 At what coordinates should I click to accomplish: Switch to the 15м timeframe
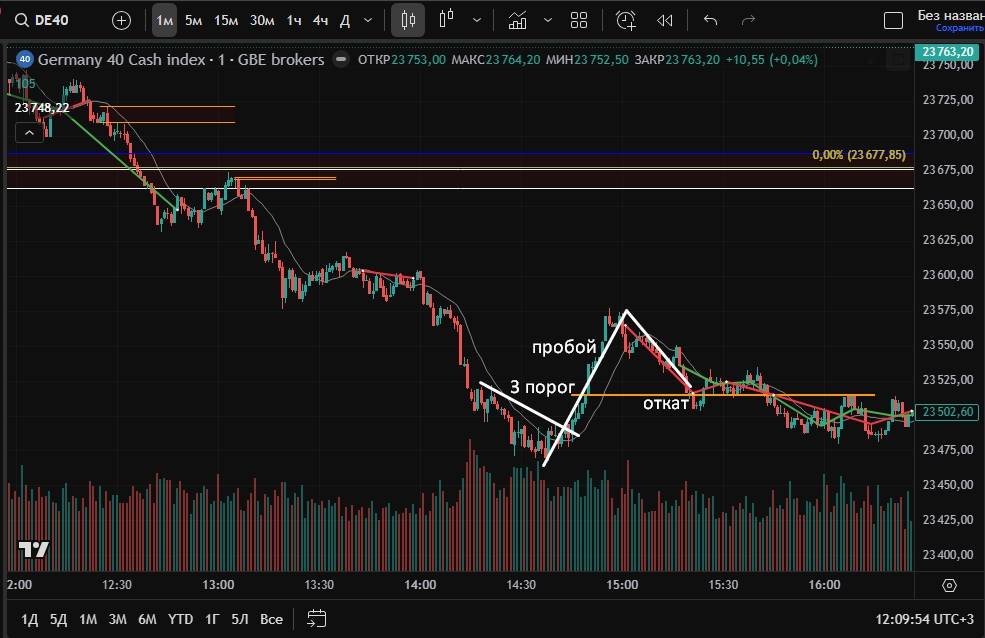coord(226,20)
